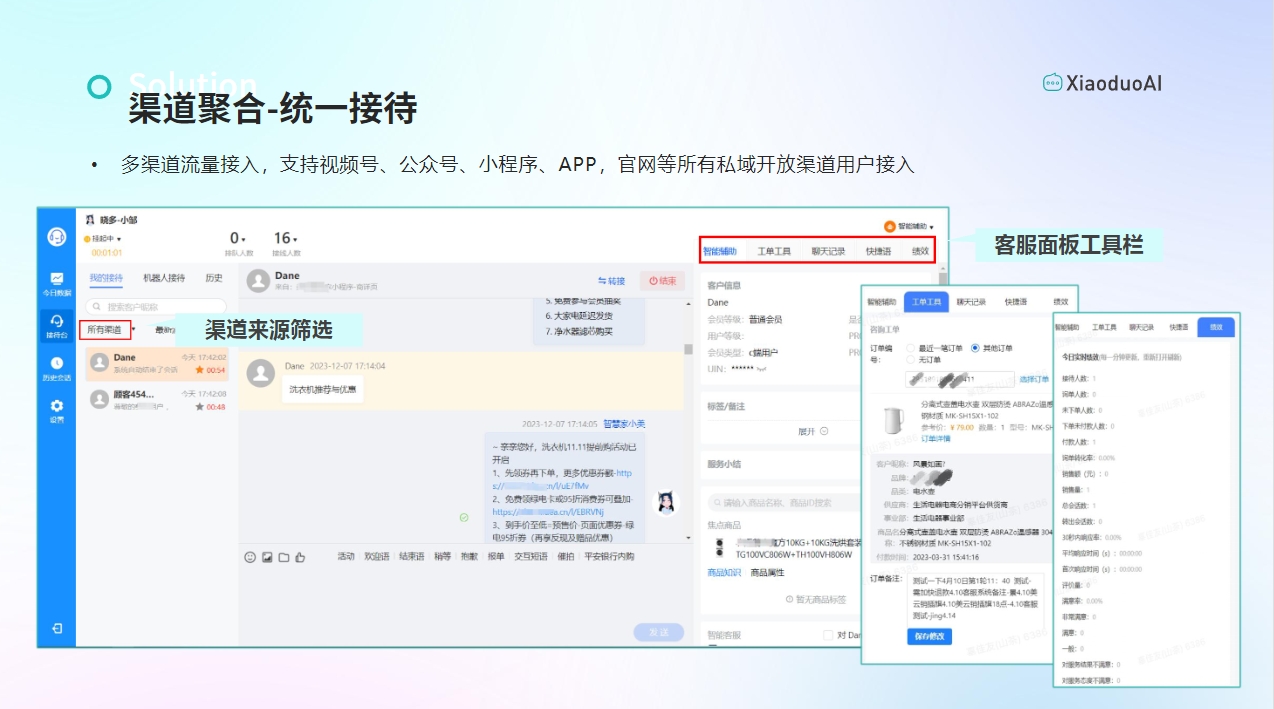Open the 今日数据 sidebar icon
The image size is (1274, 709).
point(57,278)
